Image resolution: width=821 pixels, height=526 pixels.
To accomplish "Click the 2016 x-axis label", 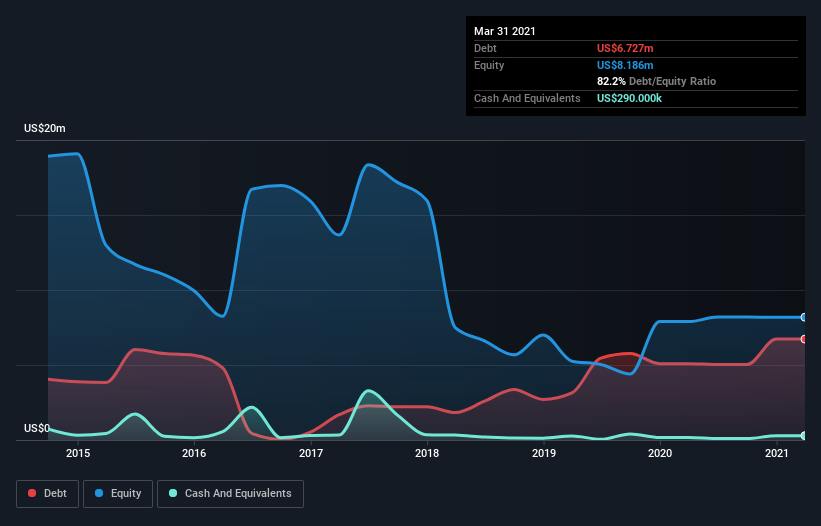I will tap(194, 453).
